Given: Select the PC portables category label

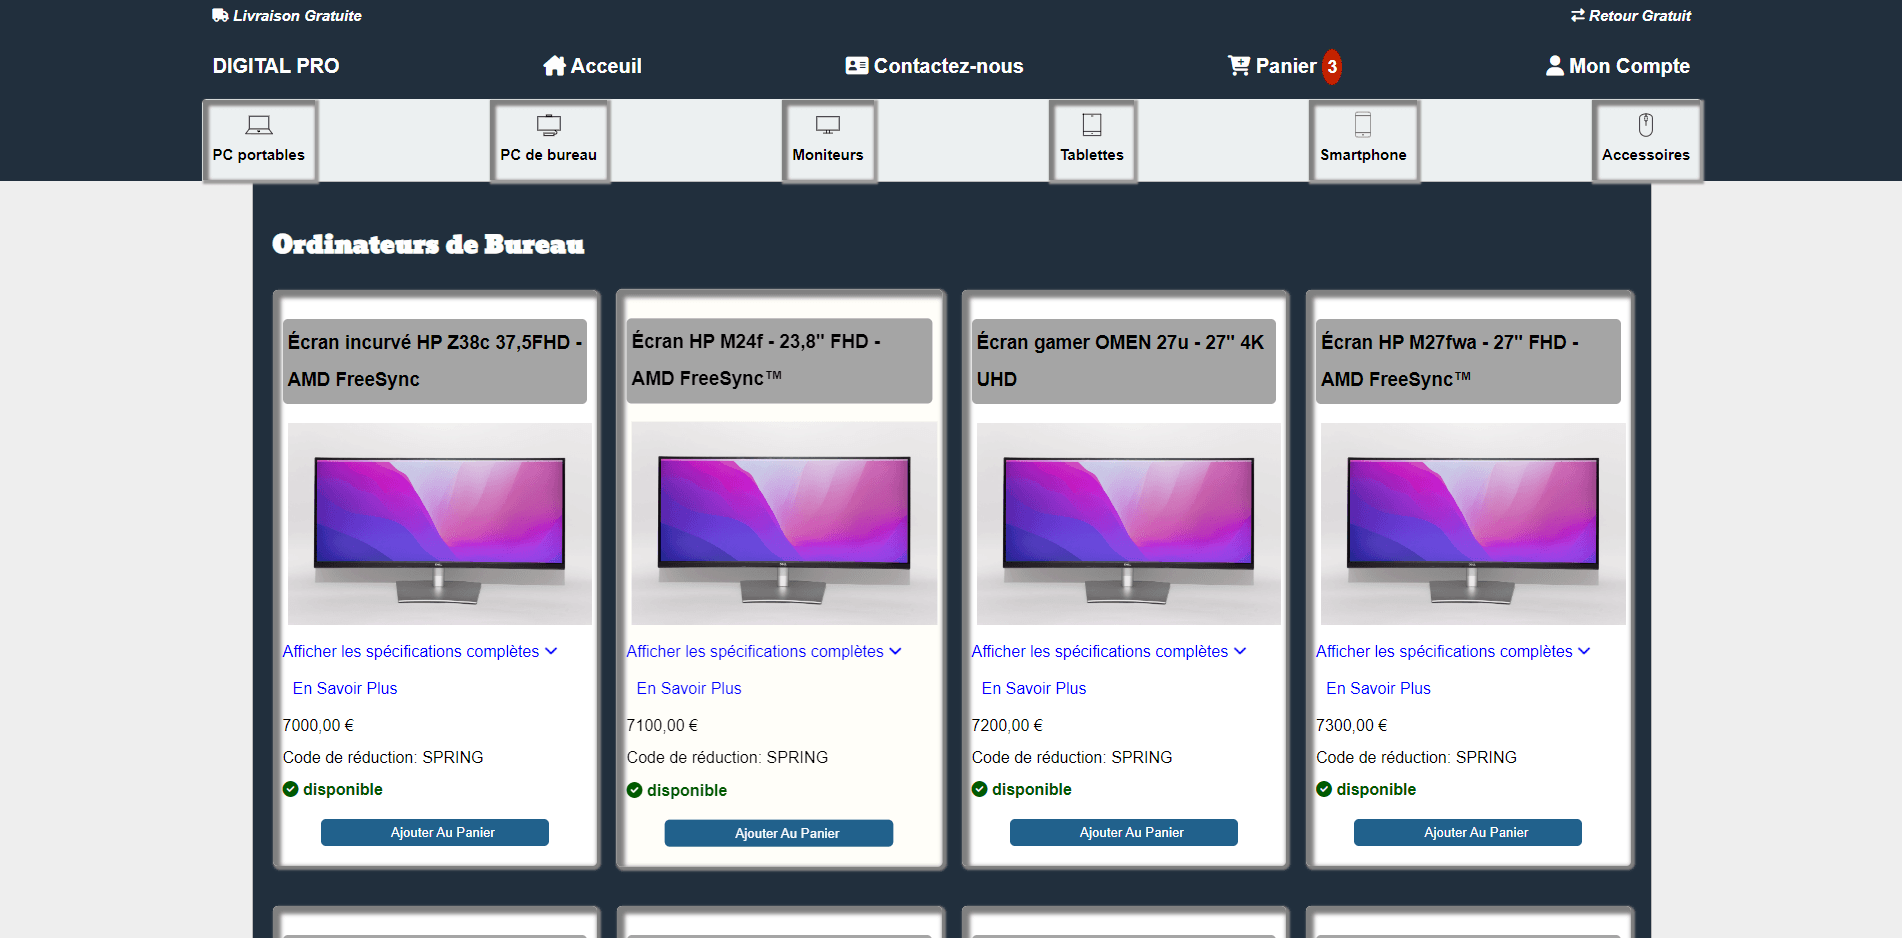Looking at the screenshot, I should click(x=259, y=155).
